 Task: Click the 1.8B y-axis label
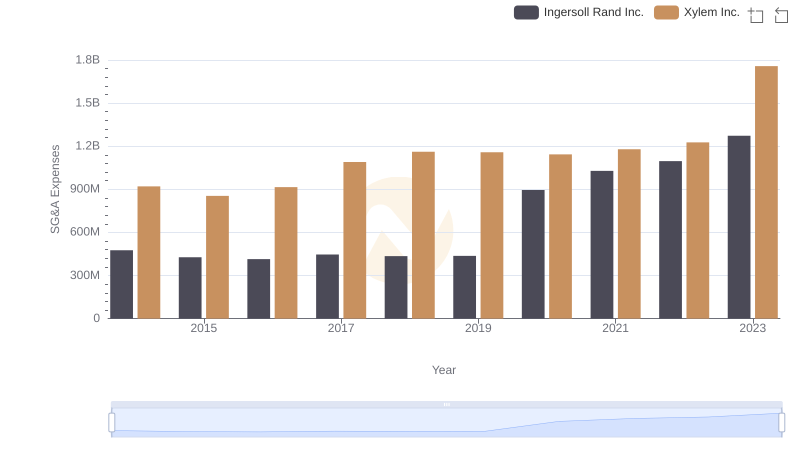(88, 60)
